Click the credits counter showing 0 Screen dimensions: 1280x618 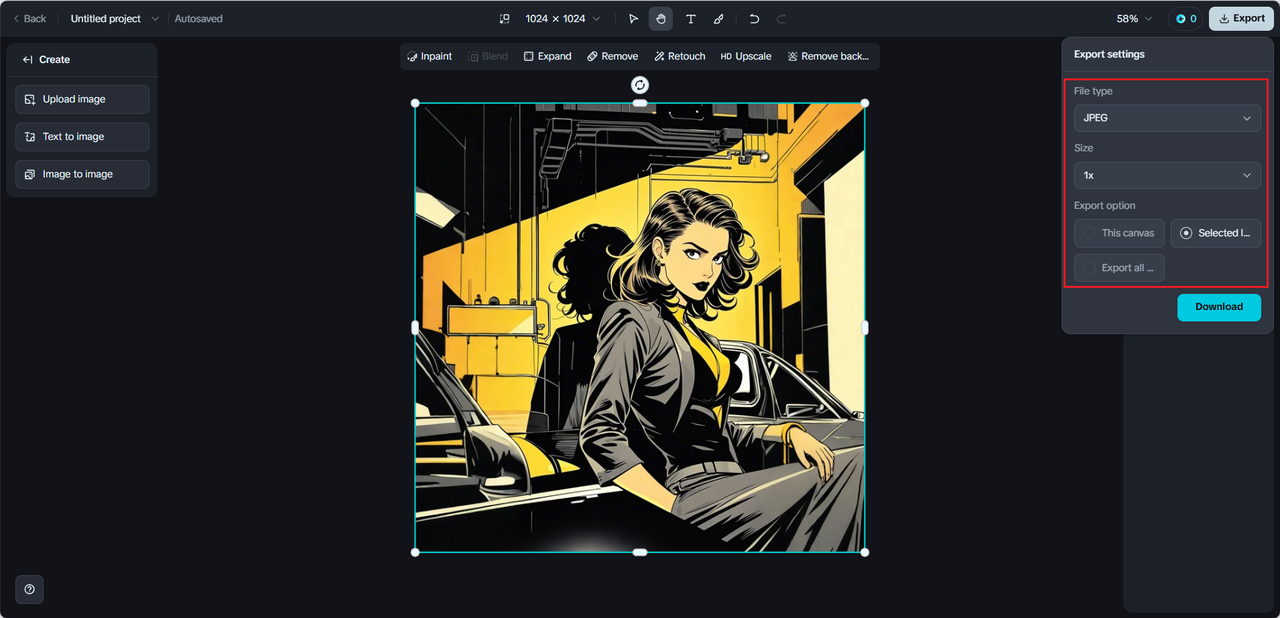pos(1186,19)
